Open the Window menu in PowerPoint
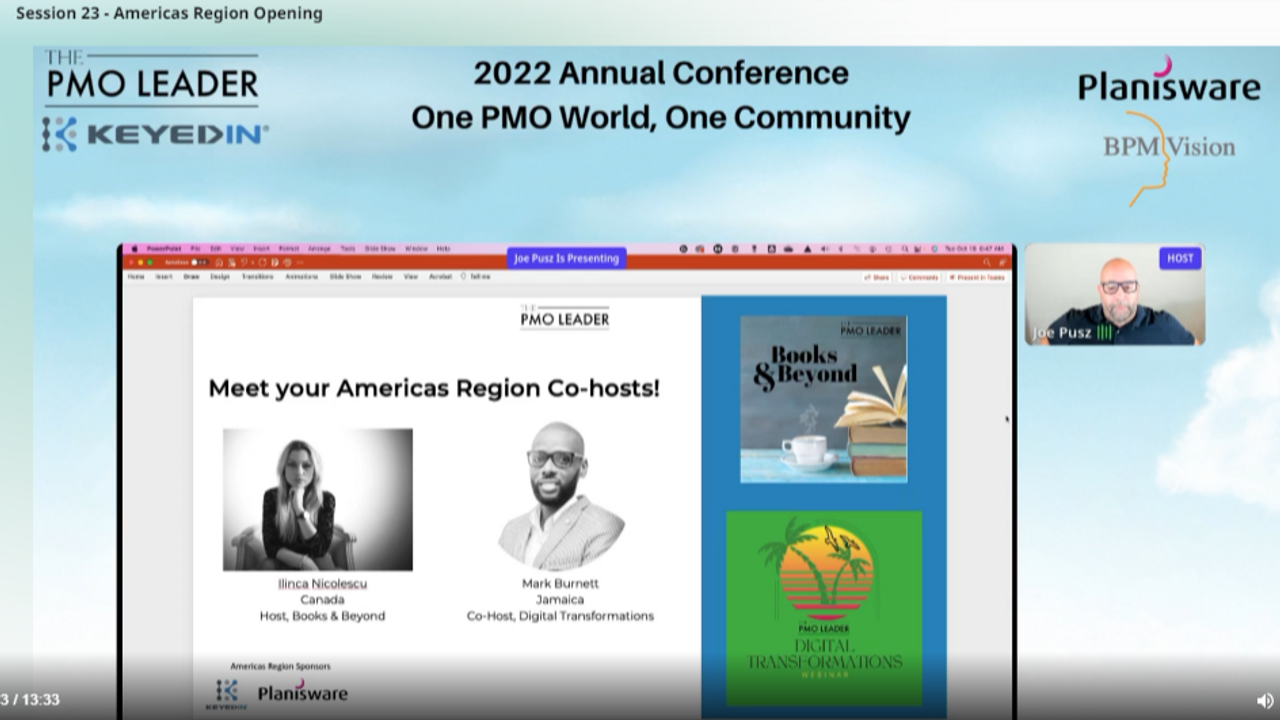1280x720 pixels. click(416, 248)
